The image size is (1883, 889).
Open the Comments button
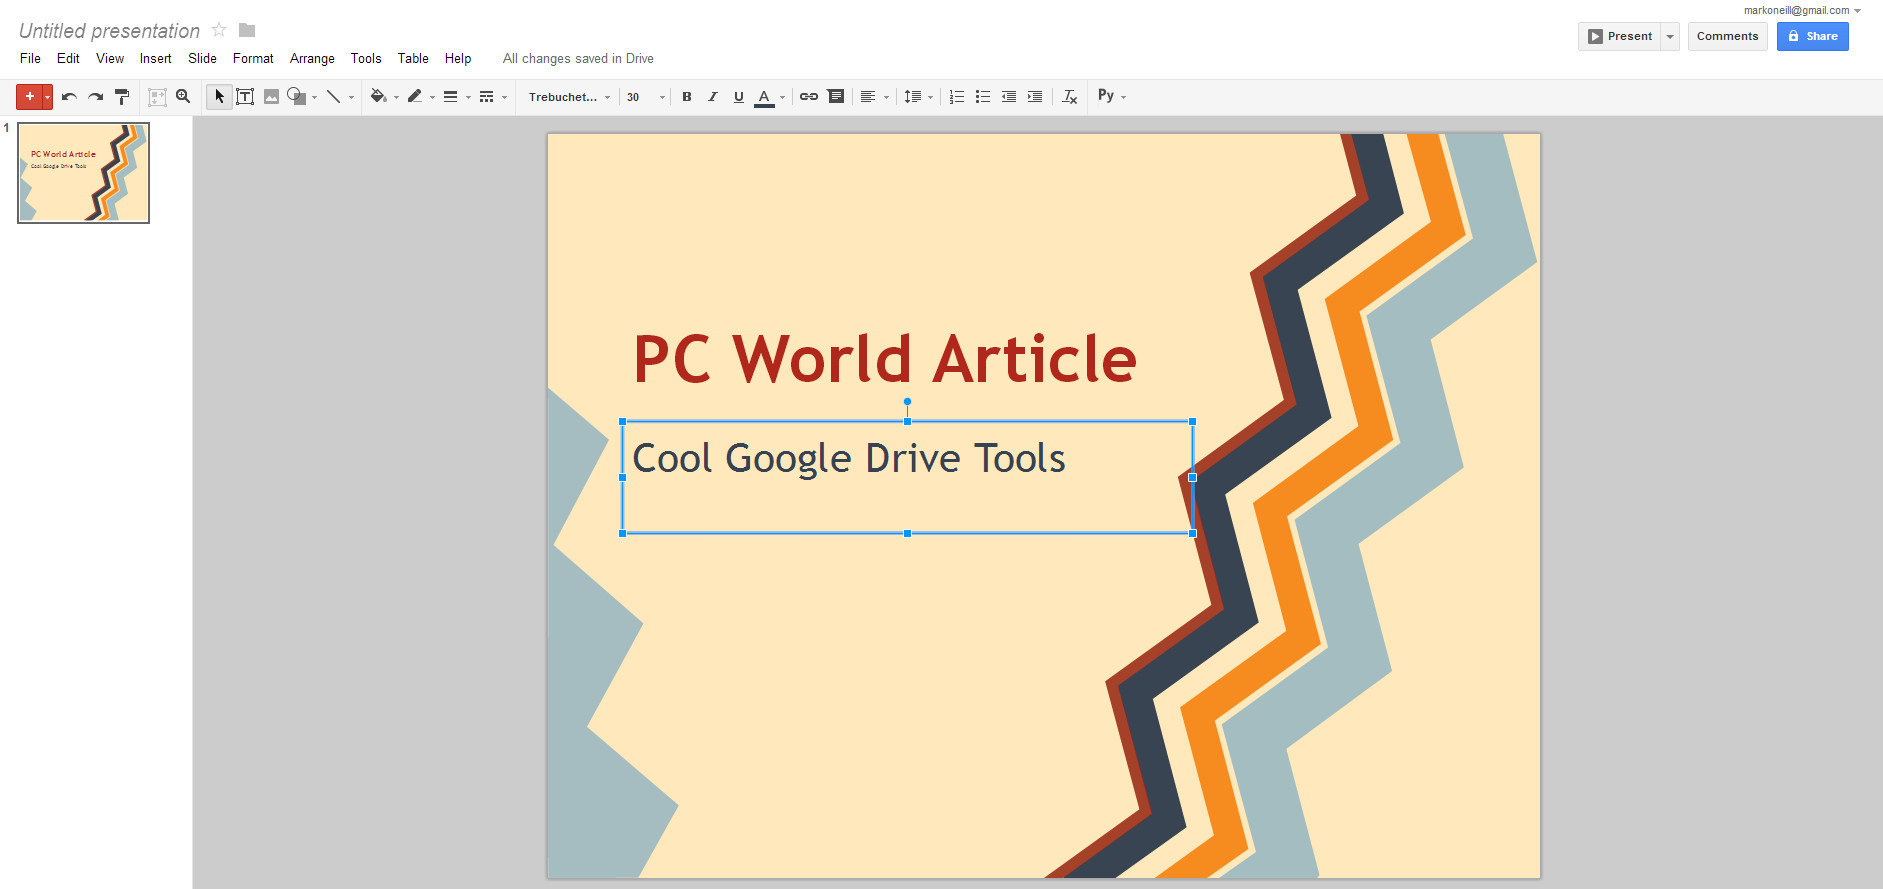(x=1727, y=37)
